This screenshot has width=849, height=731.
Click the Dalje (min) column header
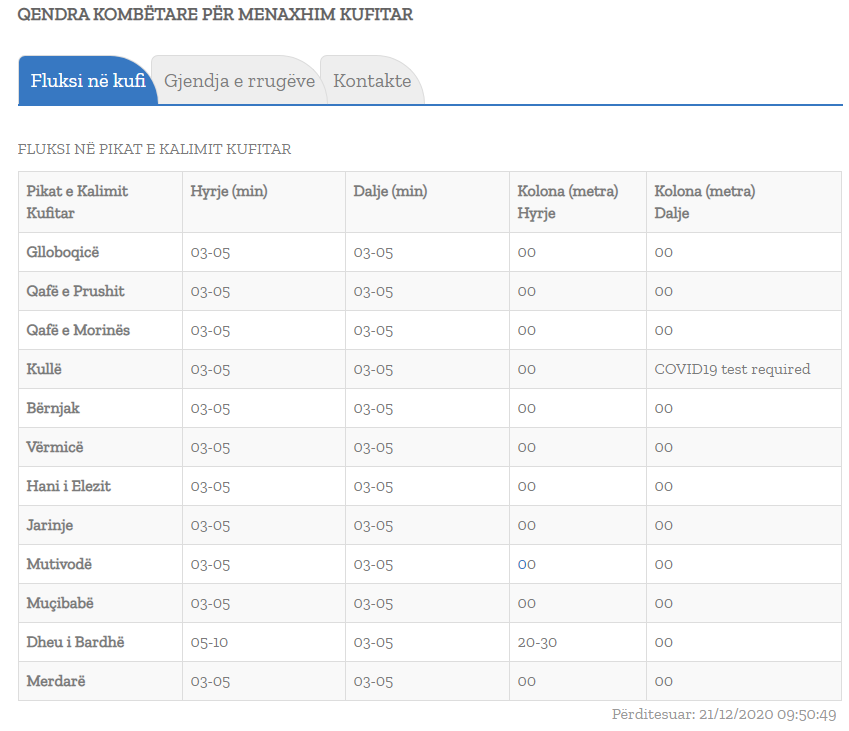point(390,191)
